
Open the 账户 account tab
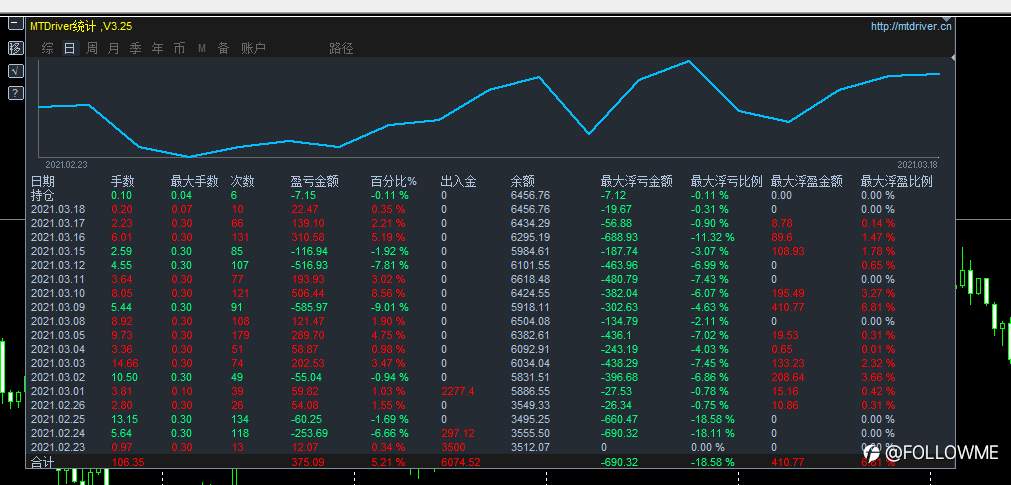253,48
